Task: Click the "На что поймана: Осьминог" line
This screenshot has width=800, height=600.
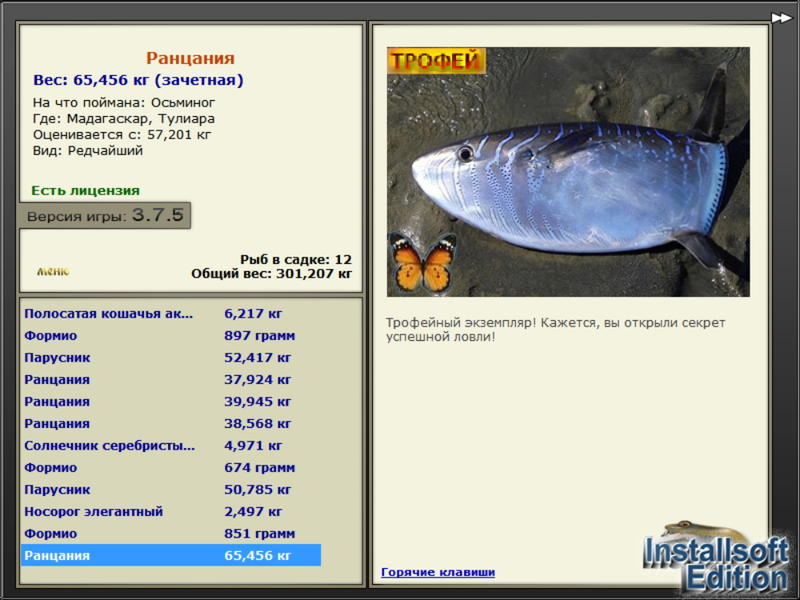Action: (x=124, y=103)
